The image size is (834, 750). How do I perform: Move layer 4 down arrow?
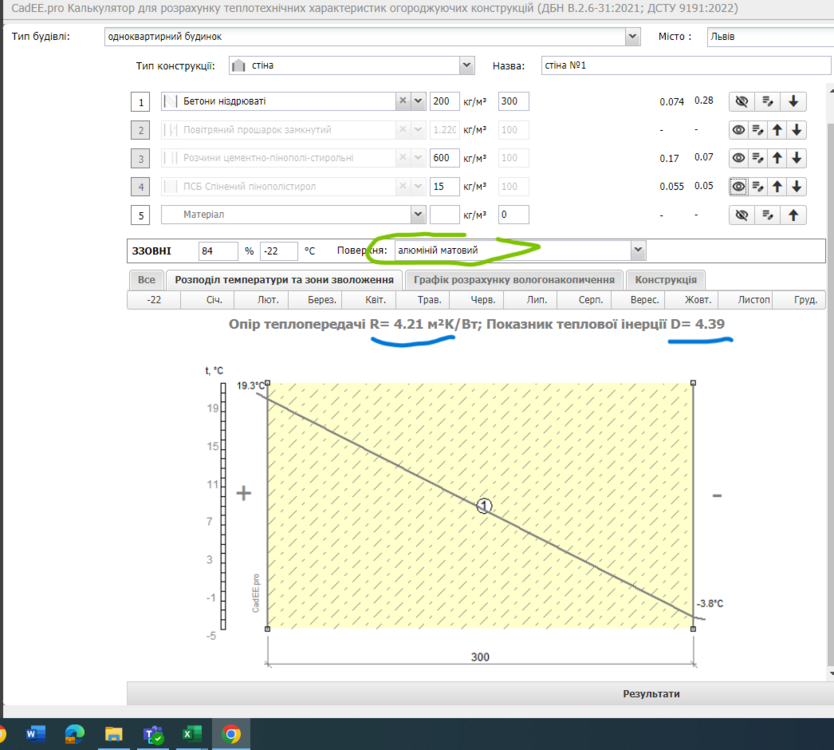click(796, 187)
